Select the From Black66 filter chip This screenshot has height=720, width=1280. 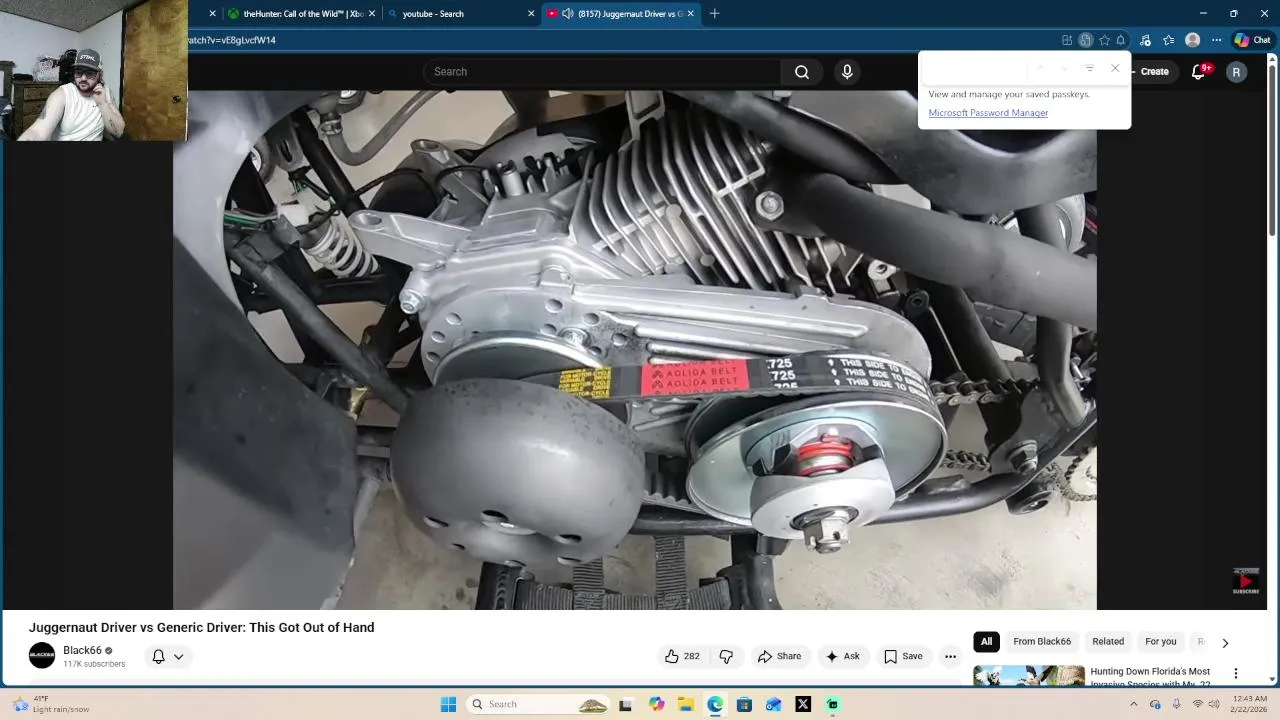tap(1042, 641)
